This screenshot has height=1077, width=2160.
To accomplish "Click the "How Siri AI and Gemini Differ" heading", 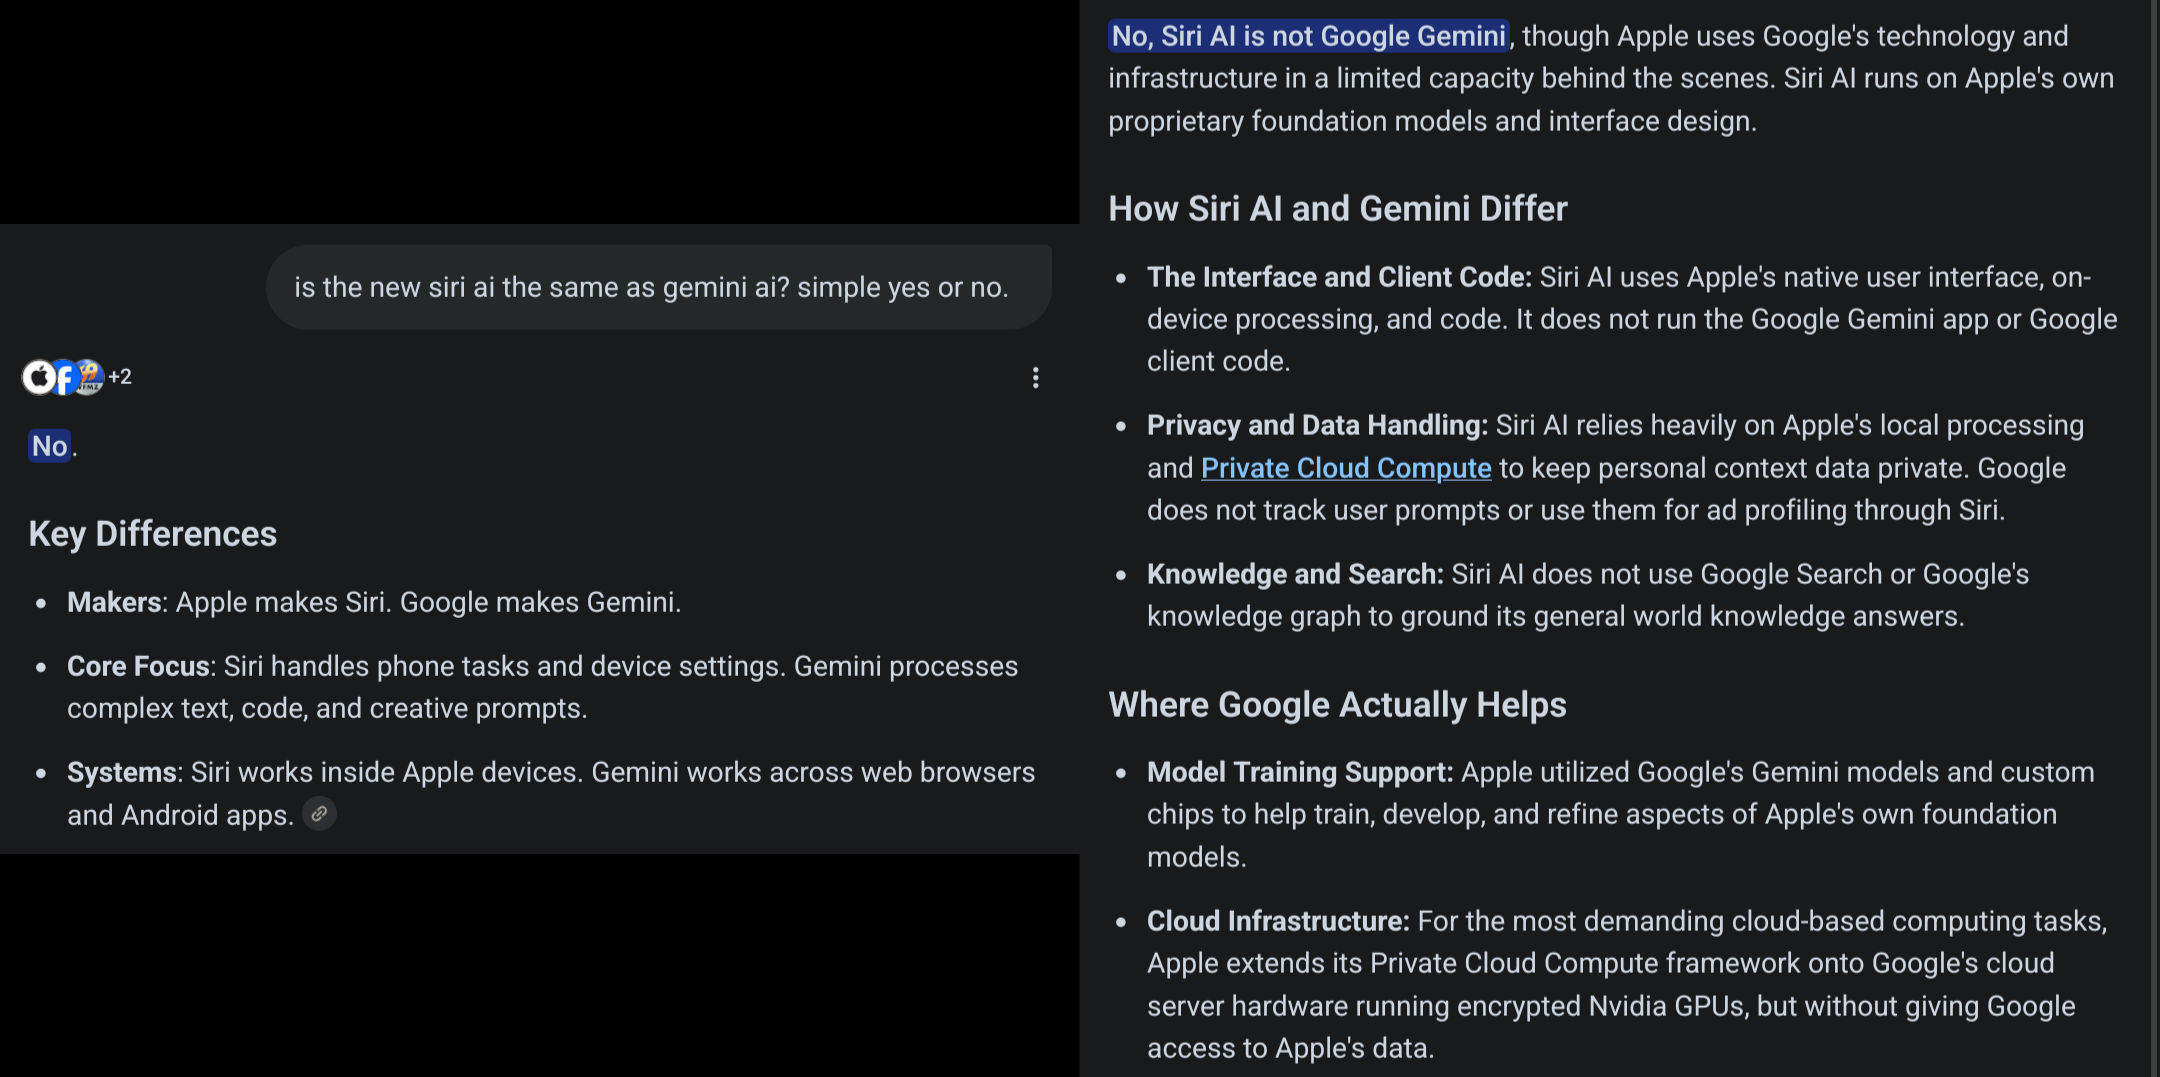I will 1338,208.
